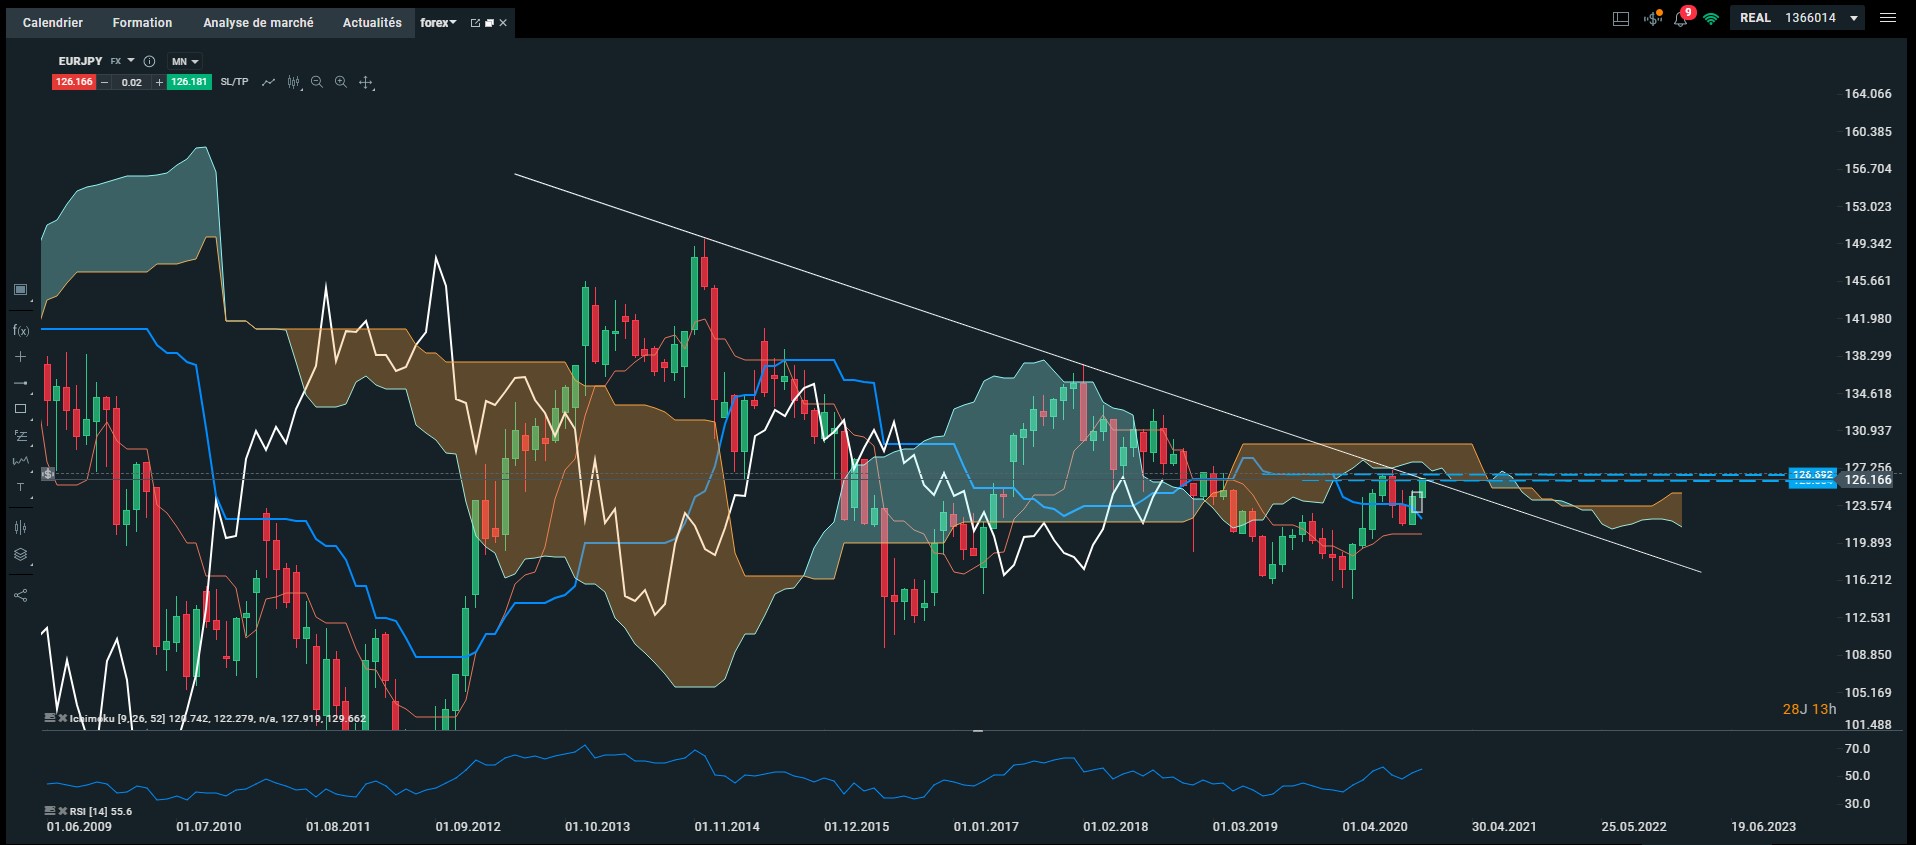Select the Fibonacci retracement tool
Screen dimensions: 1916x845
click(20, 435)
